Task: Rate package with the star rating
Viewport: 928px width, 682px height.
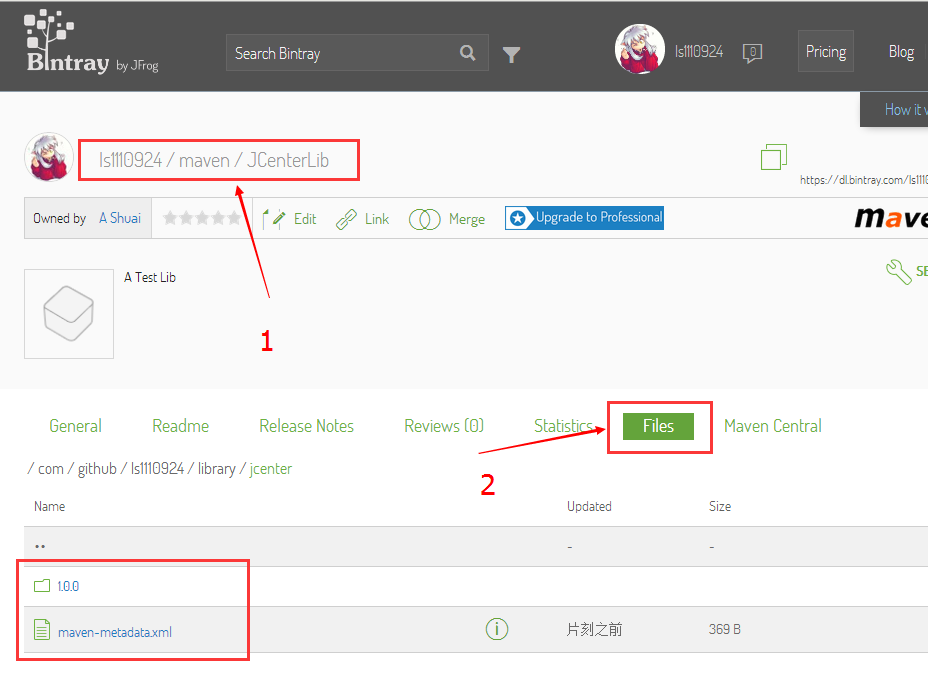Action: pyautogui.click(x=202, y=218)
